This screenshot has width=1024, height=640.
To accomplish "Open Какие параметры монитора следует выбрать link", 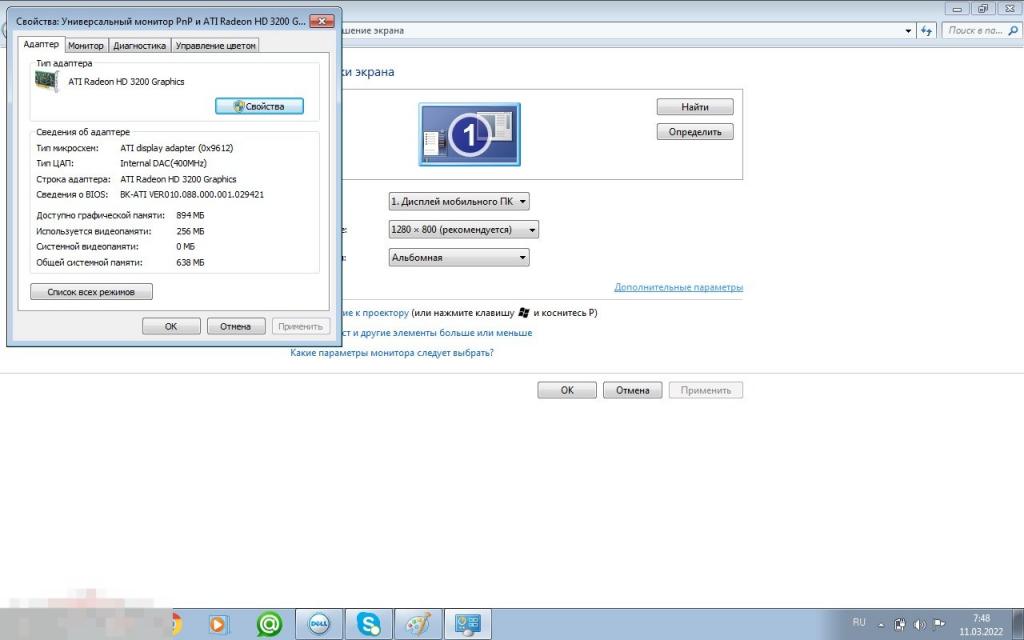I will [x=392, y=353].
